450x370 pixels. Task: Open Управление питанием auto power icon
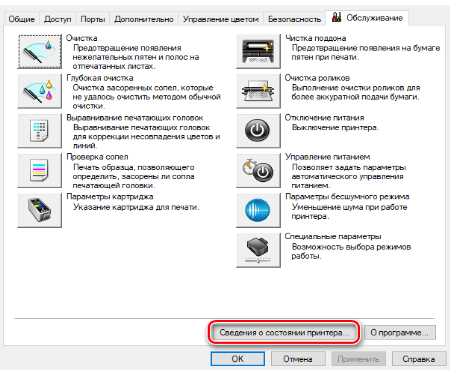pos(258,170)
